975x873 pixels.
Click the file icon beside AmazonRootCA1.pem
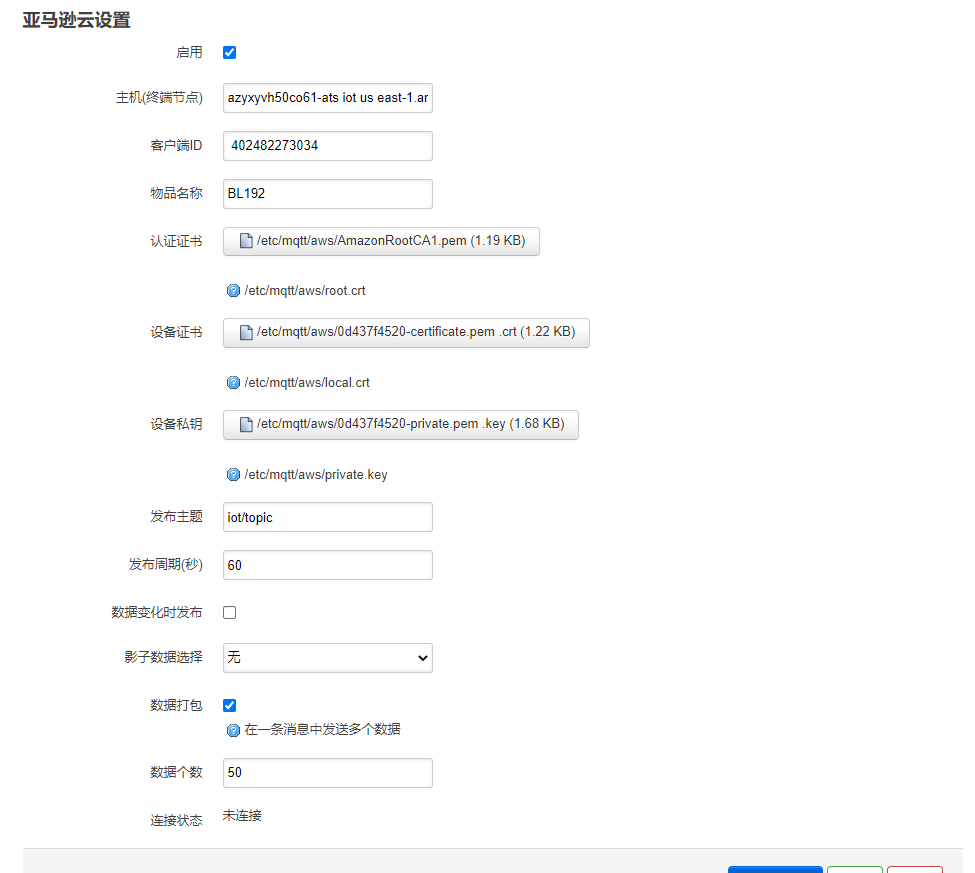[x=246, y=241]
